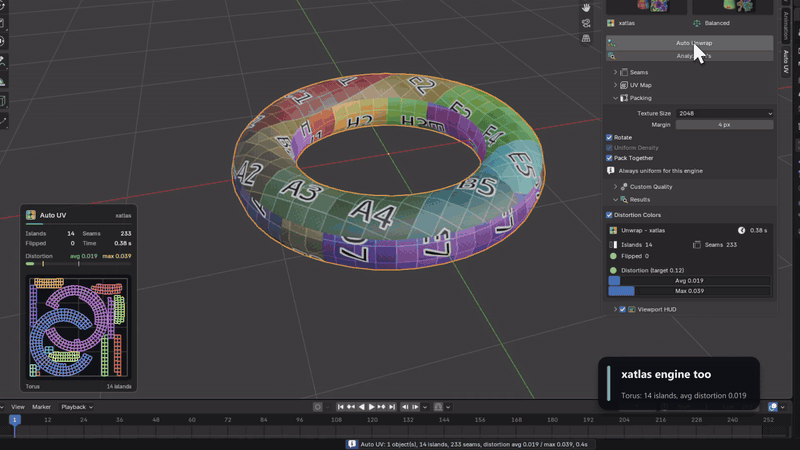800x450 pixels.
Task: Uncheck the Viewport HUD checkbox
Action: pos(622,309)
